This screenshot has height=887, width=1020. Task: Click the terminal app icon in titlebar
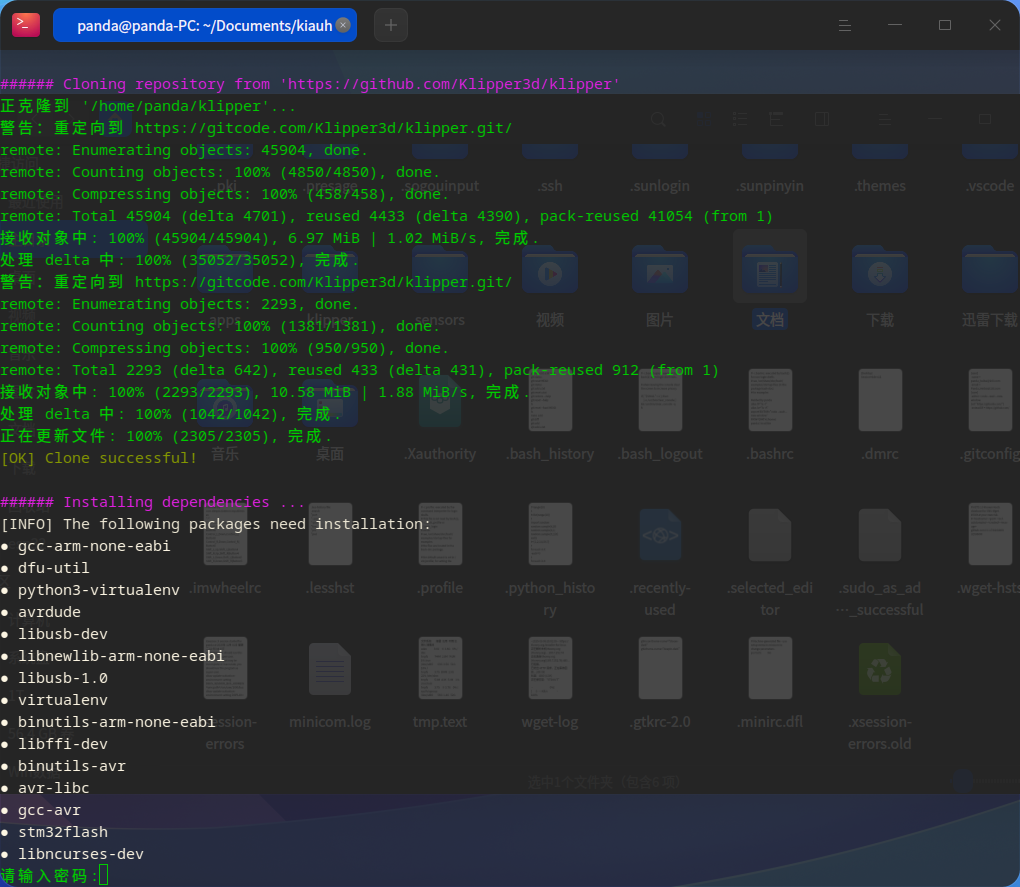pyautogui.click(x=25, y=24)
